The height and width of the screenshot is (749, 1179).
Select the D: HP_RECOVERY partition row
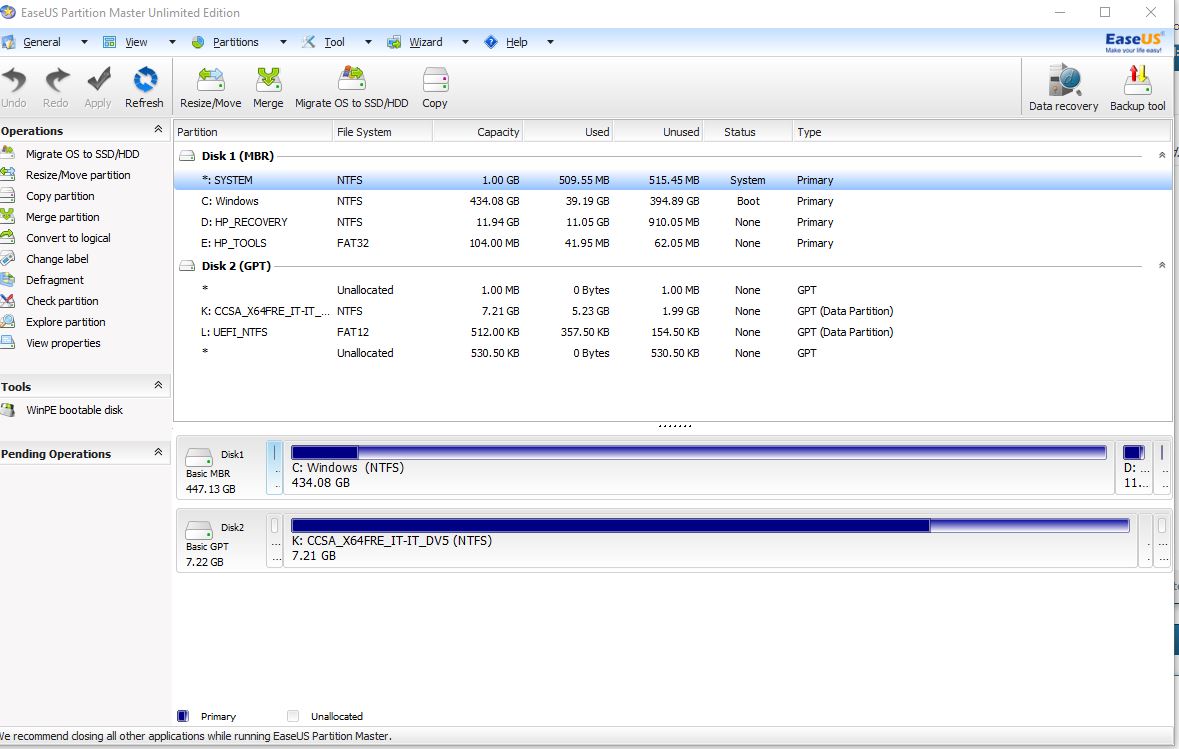tap(672, 222)
